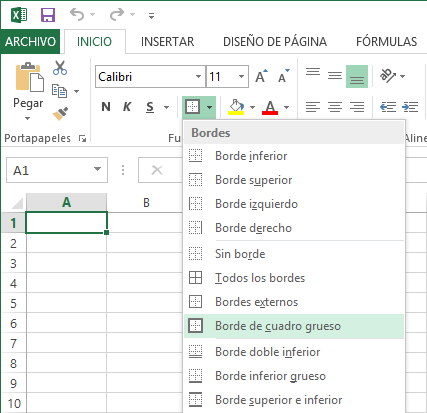
Task: Toggle bold N formatting
Action: (x=106, y=107)
